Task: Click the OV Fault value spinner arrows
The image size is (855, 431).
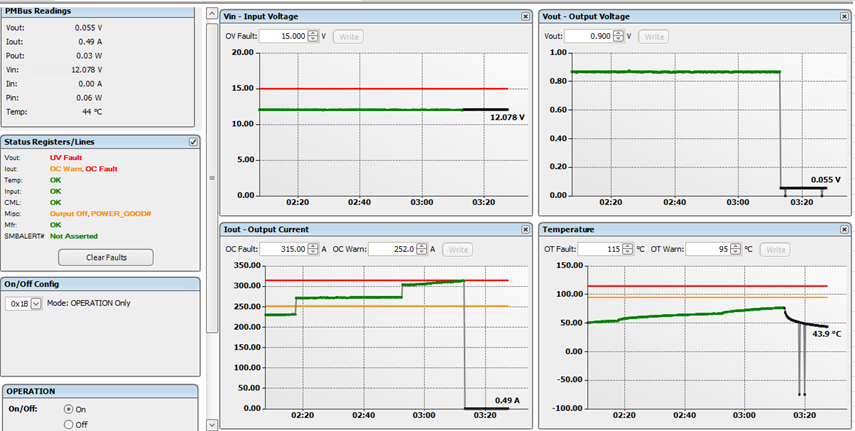Action: [x=313, y=36]
